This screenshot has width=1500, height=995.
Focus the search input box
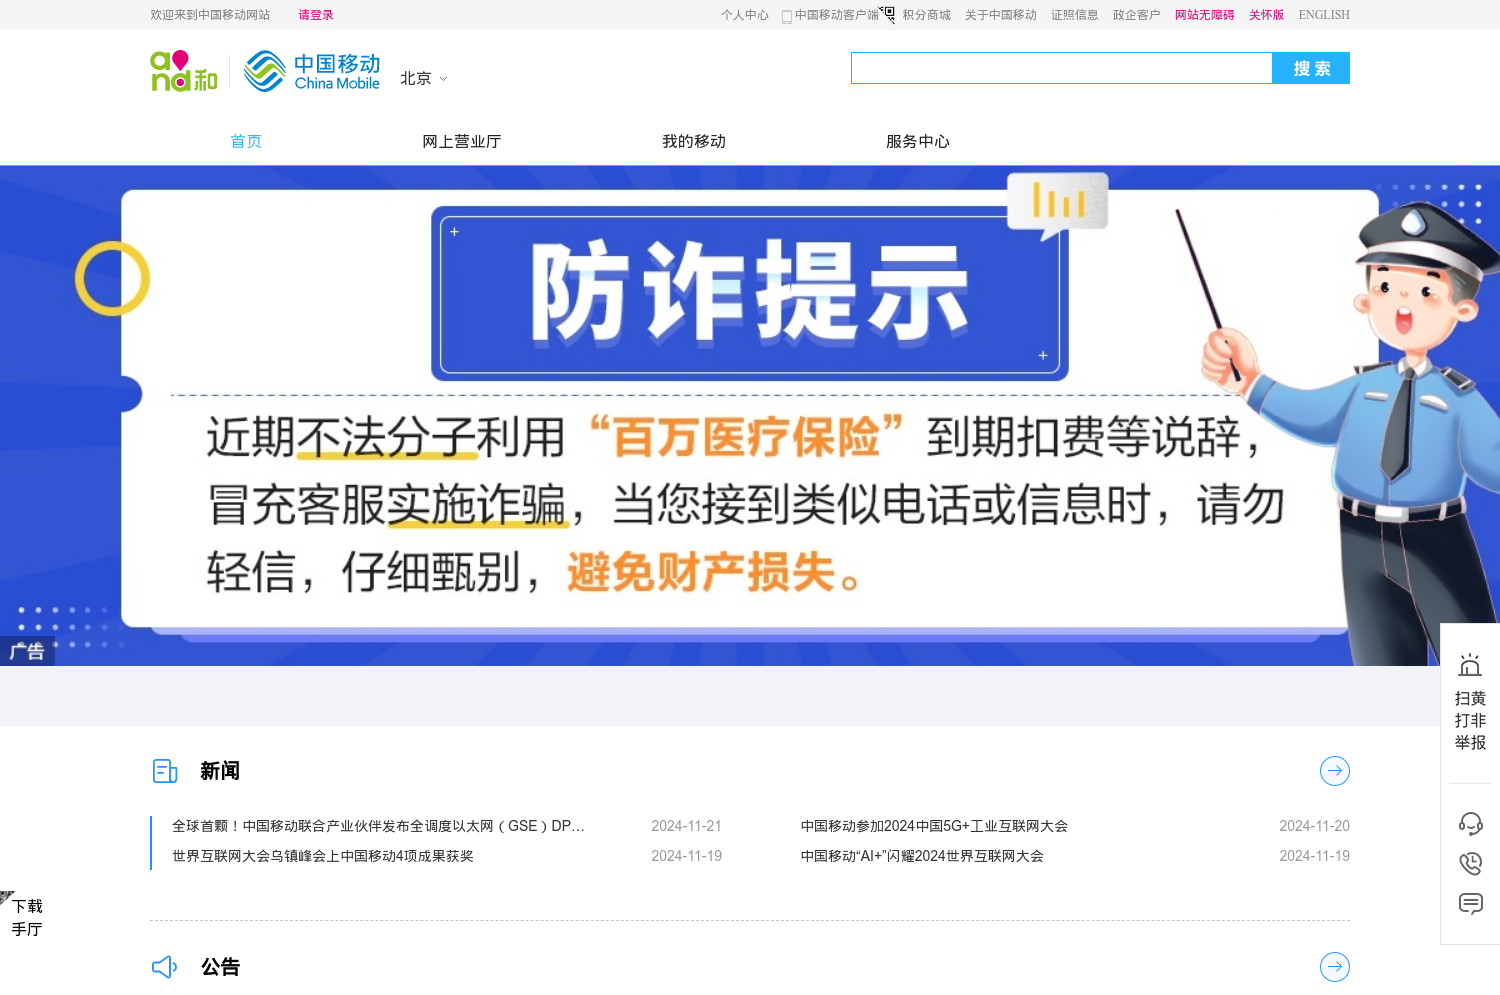1061,68
